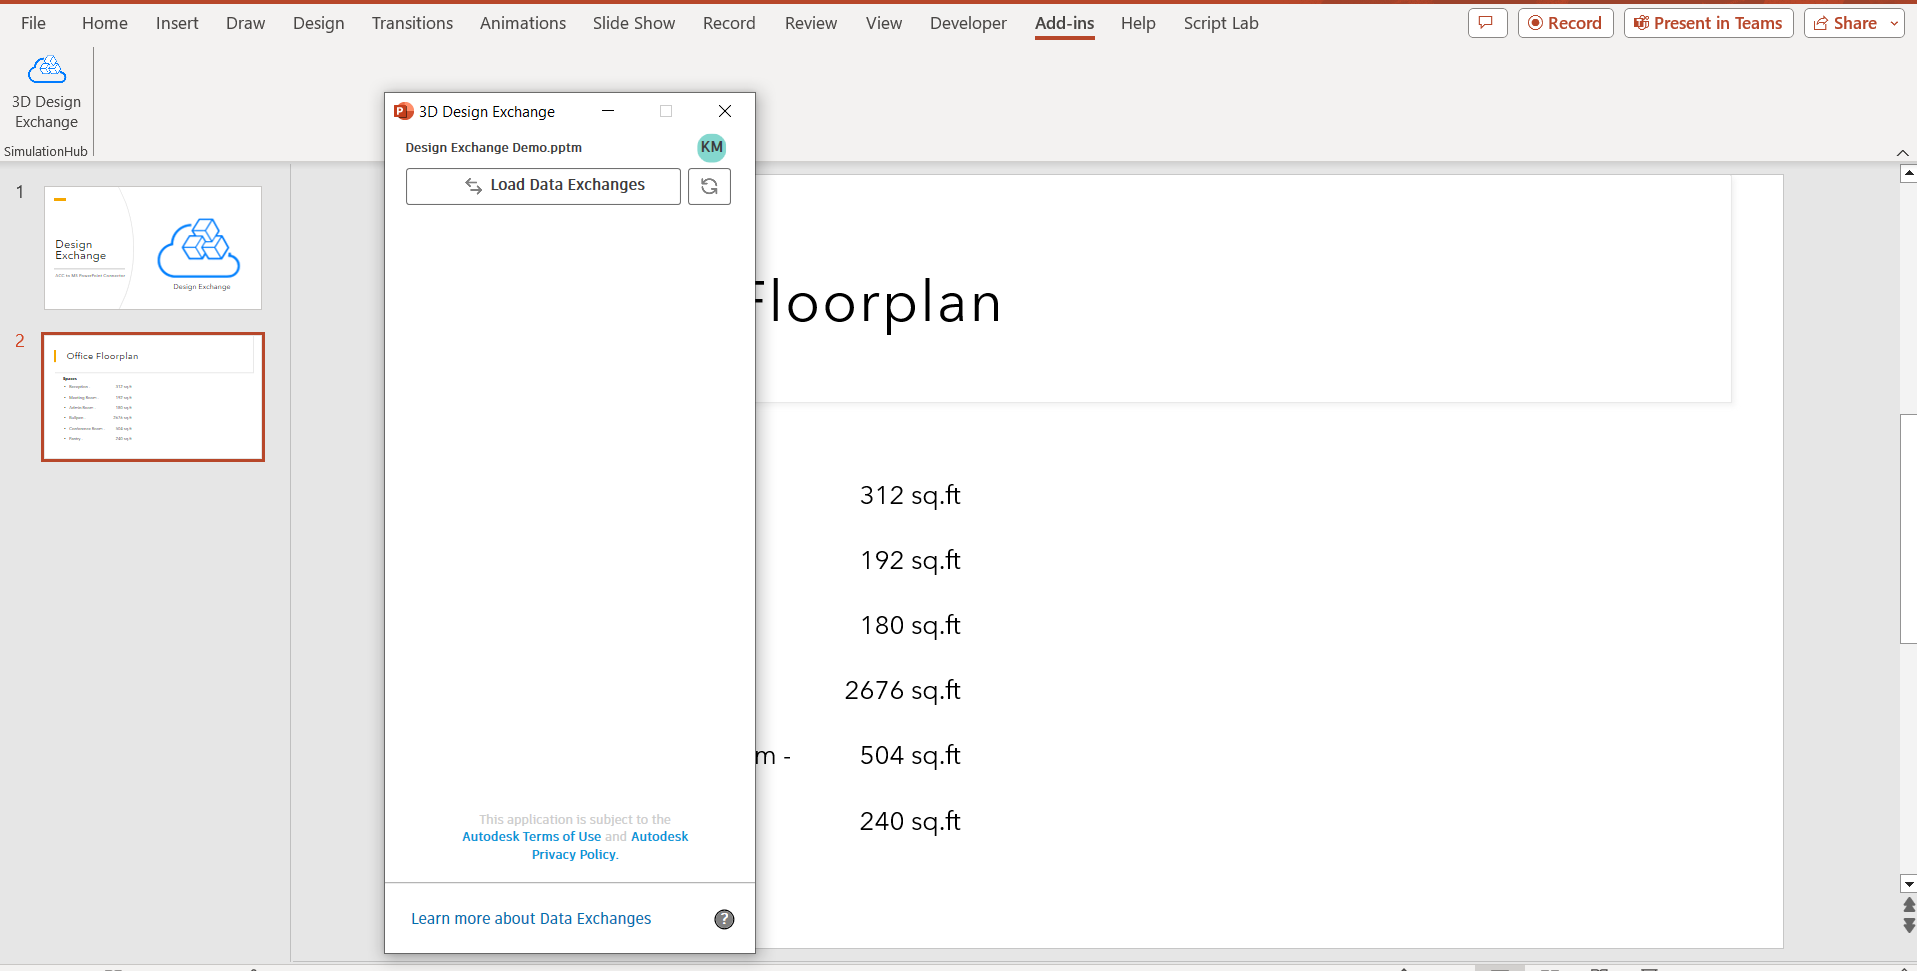This screenshot has width=1917, height=971.
Task: Open the Help tab
Action: [1138, 23]
